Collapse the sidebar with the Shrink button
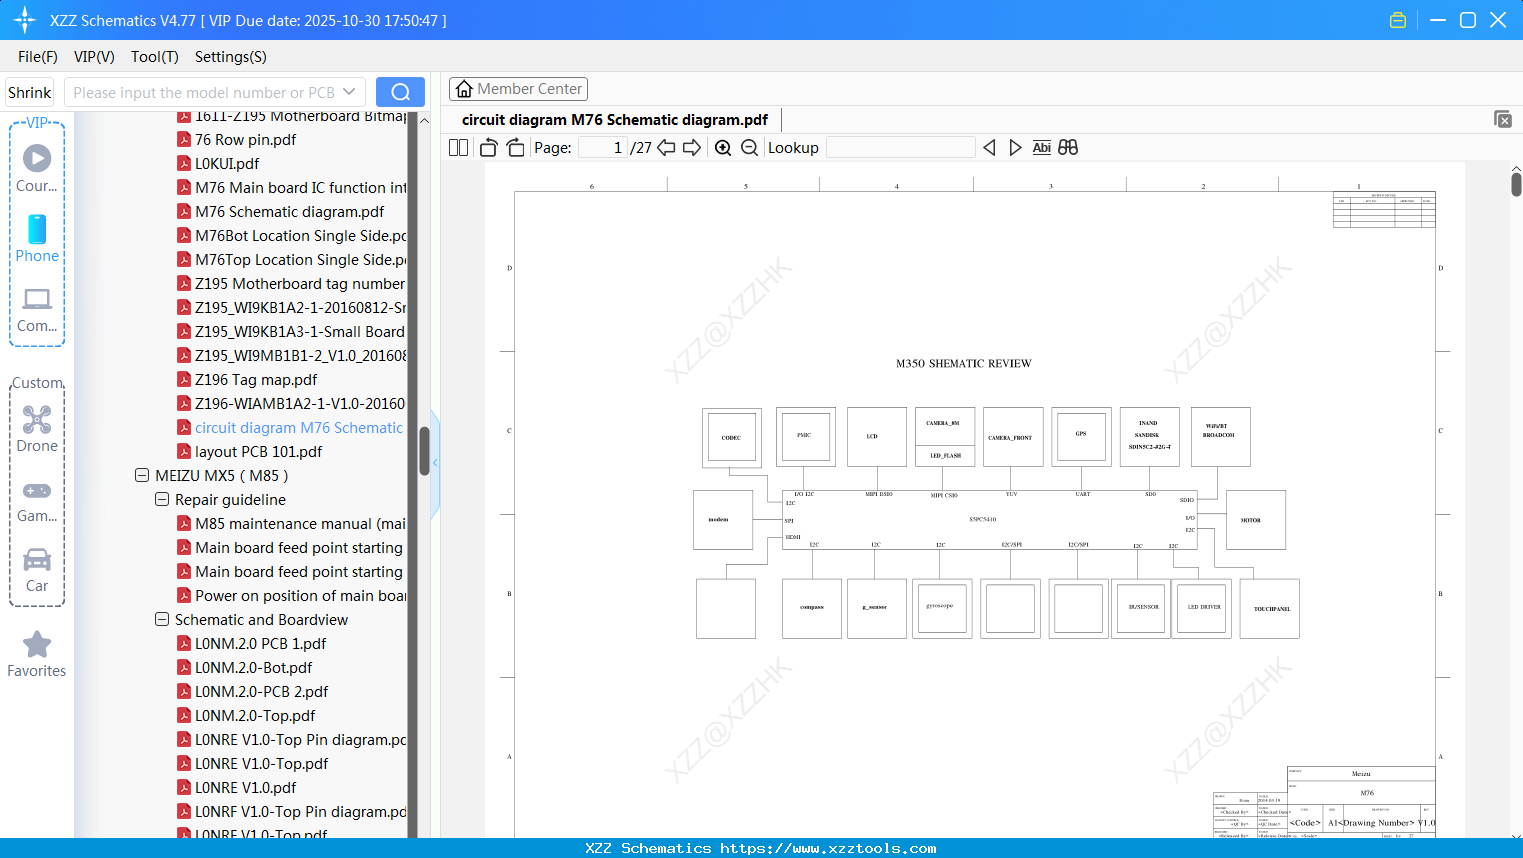This screenshot has width=1523, height=858. [x=29, y=91]
